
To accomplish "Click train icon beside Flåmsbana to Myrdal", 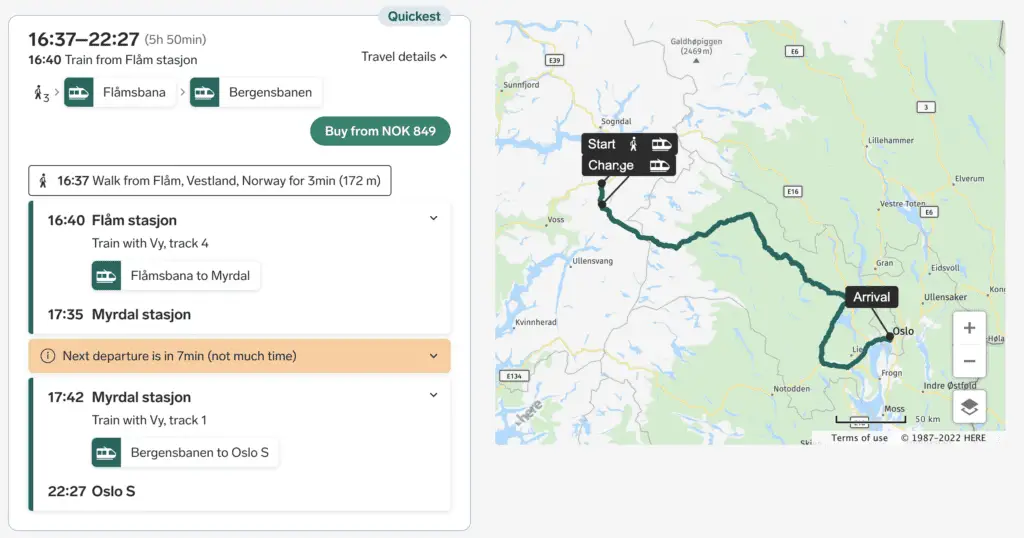I will pos(106,276).
